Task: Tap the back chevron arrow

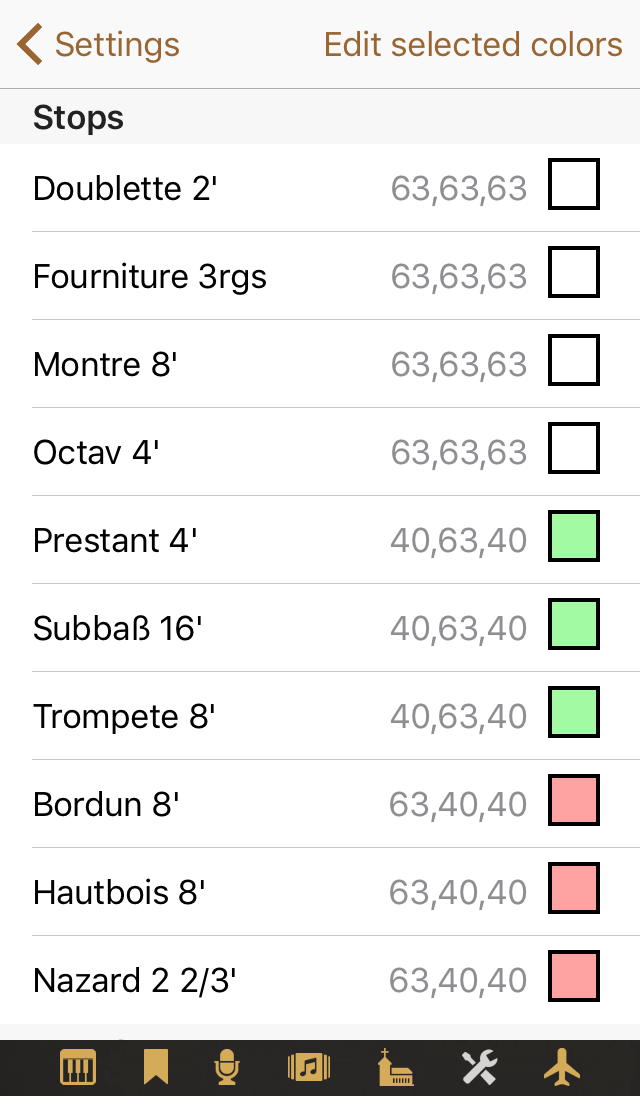Action: point(30,45)
